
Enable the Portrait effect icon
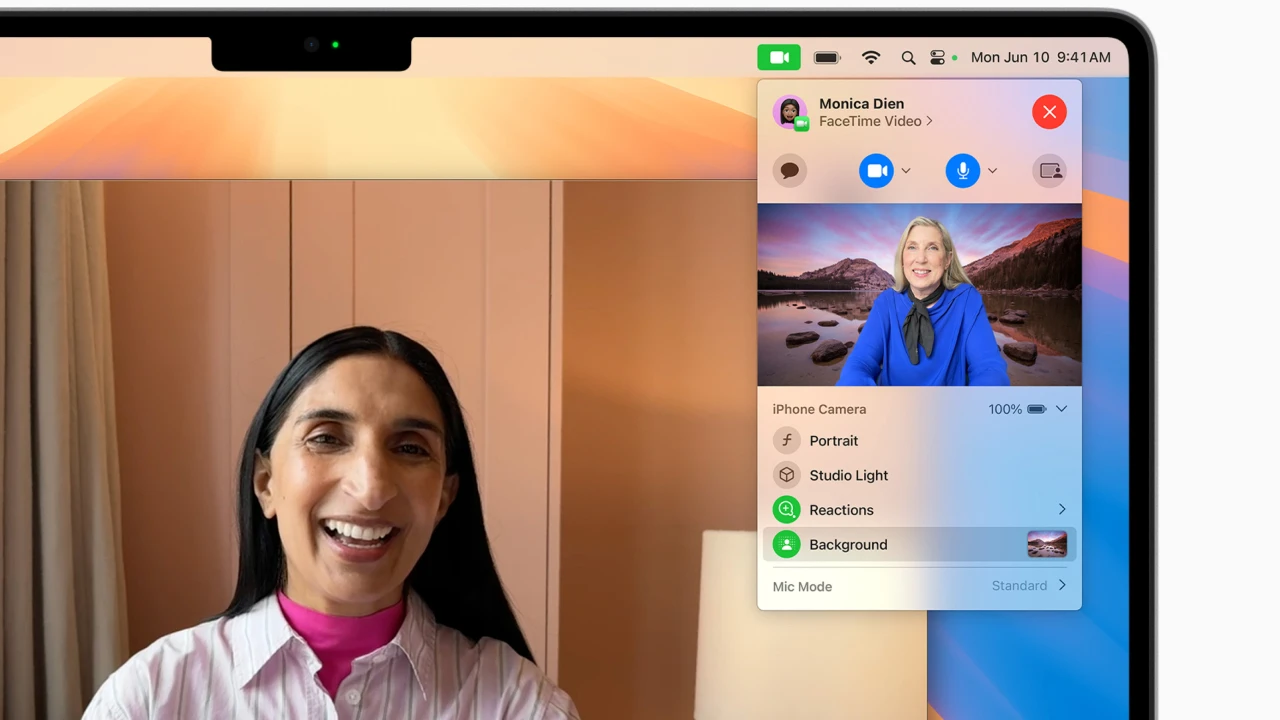coord(787,441)
